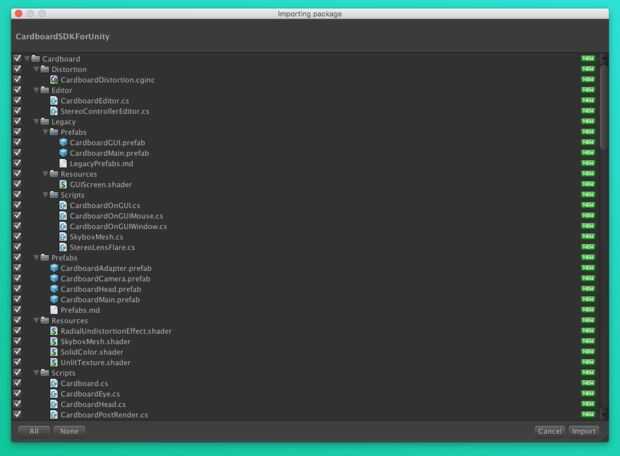Collapse the Scripts folder containing Cardboard.cs
The image size is (620, 456).
[x=36, y=373]
